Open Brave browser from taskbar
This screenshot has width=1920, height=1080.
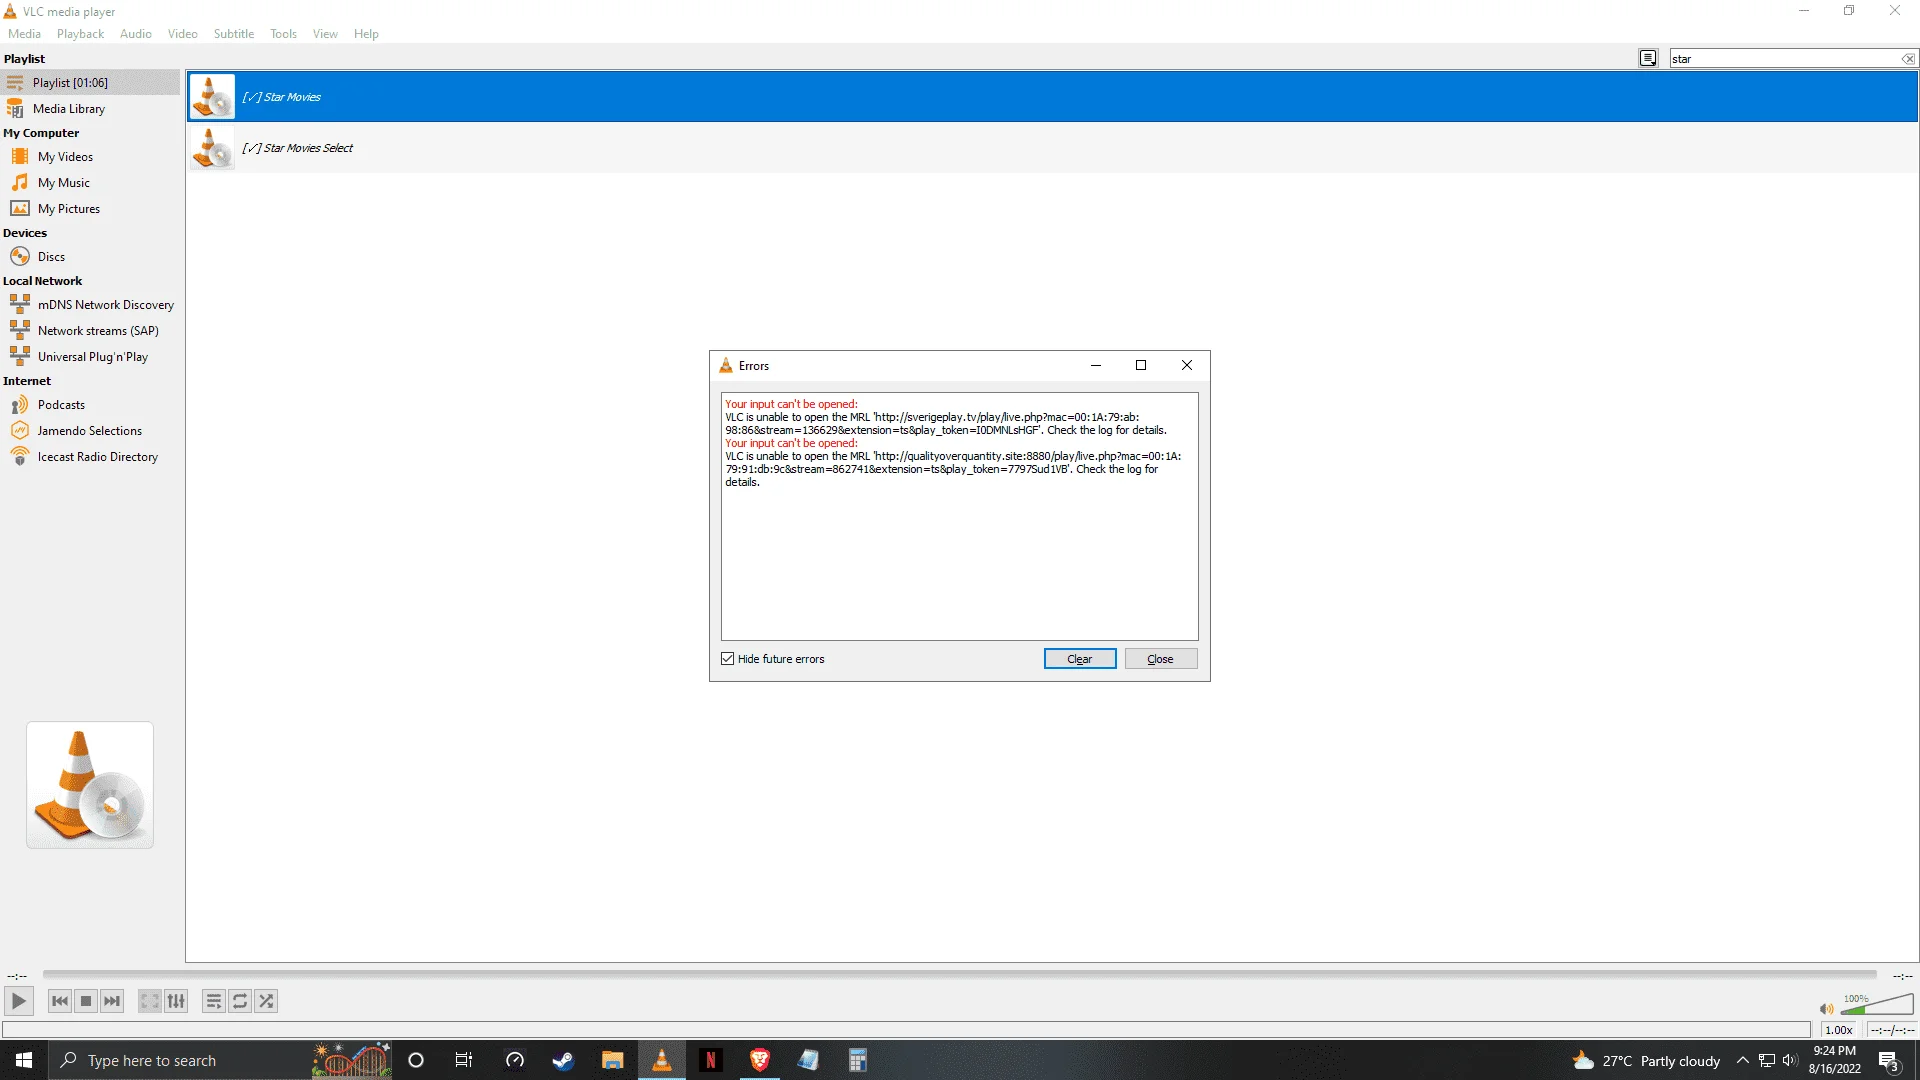(x=760, y=1061)
